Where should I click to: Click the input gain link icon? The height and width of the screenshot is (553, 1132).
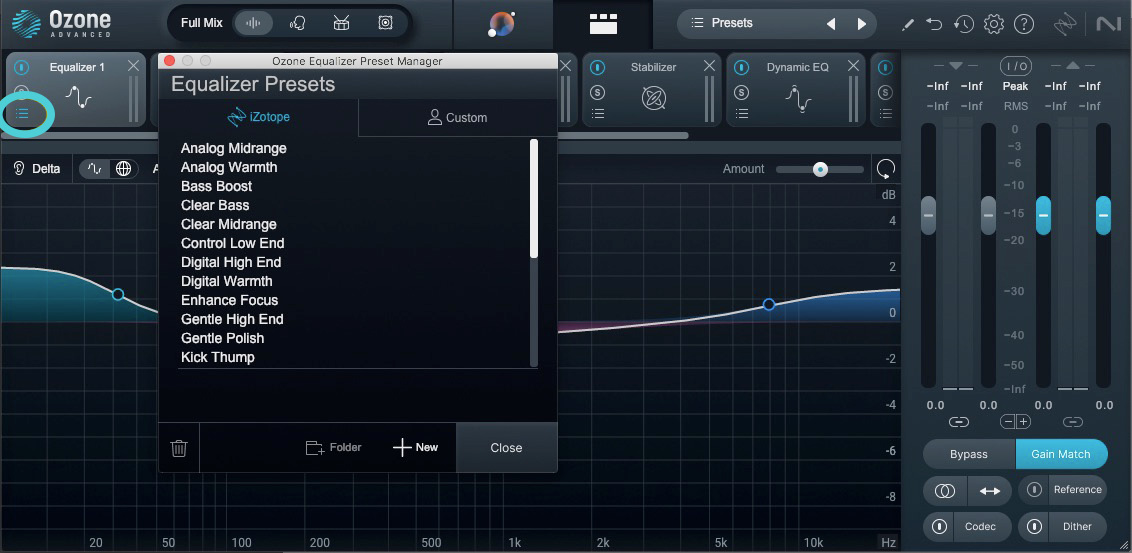tap(959, 422)
